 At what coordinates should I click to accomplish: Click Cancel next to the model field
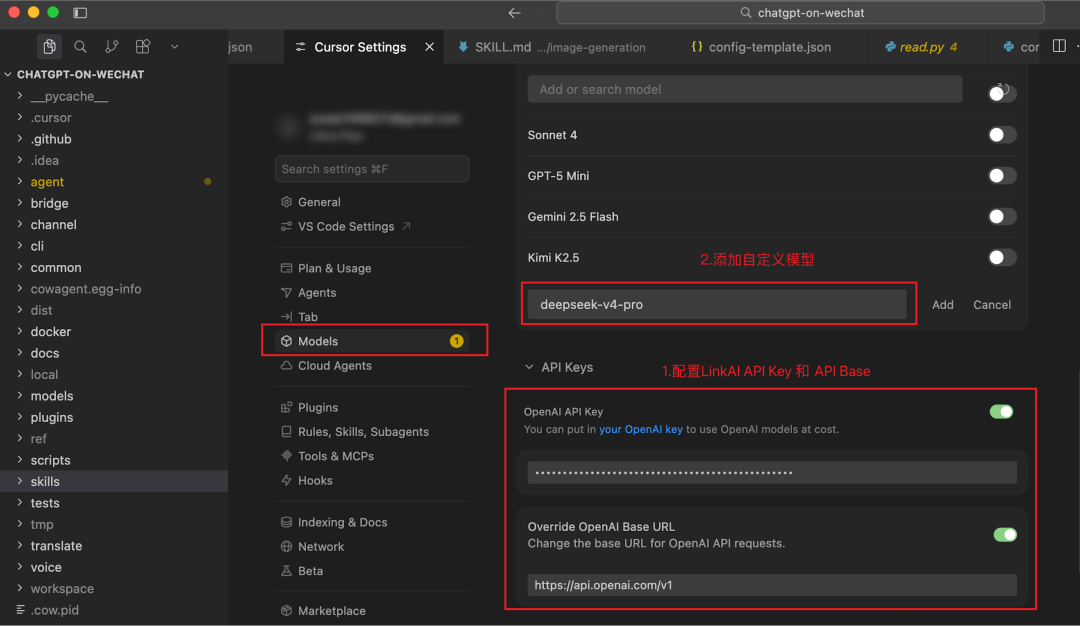pyautogui.click(x=992, y=304)
